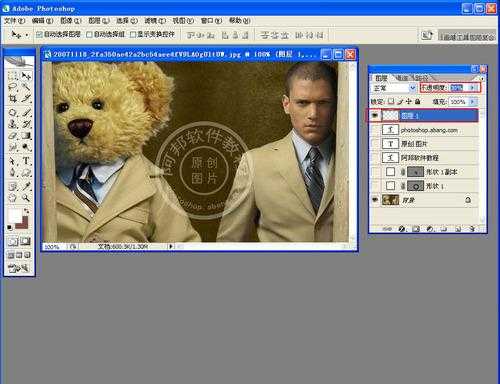The image size is (500, 384).
Task: Click the fill value field
Action: 458,101
